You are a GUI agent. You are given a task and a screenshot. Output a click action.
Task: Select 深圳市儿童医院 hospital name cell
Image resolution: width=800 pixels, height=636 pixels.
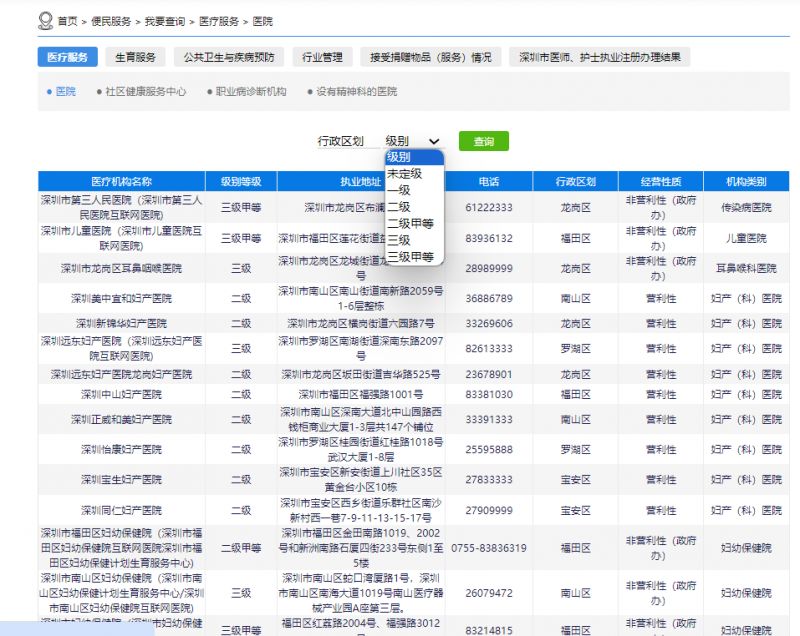121,238
